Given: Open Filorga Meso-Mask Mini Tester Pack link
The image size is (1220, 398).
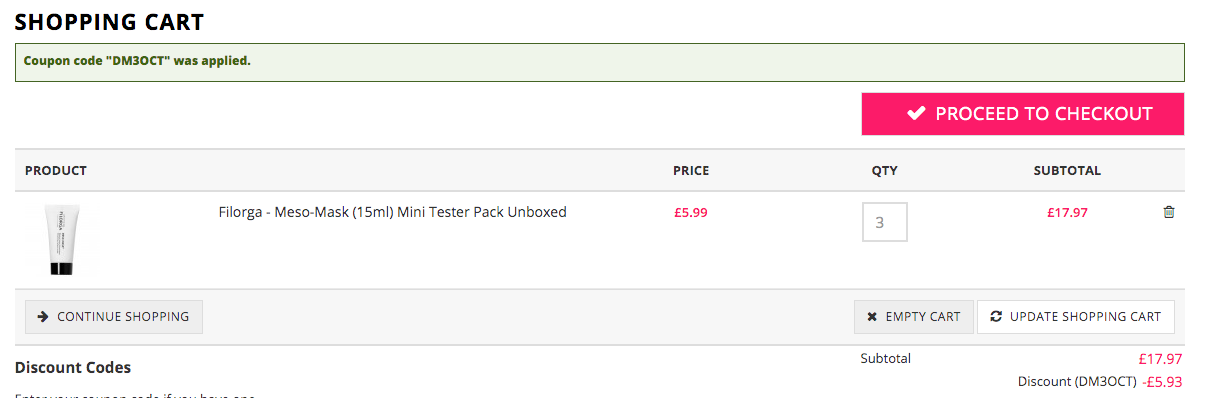Looking at the screenshot, I should click(392, 212).
